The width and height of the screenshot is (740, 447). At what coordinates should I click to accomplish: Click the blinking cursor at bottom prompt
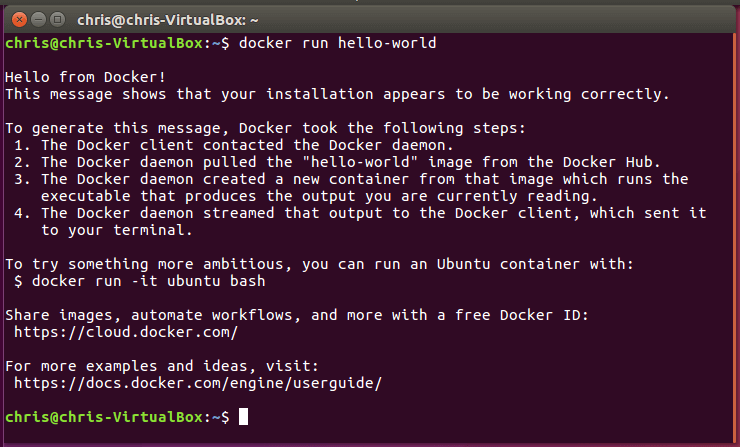click(x=243, y=417)
